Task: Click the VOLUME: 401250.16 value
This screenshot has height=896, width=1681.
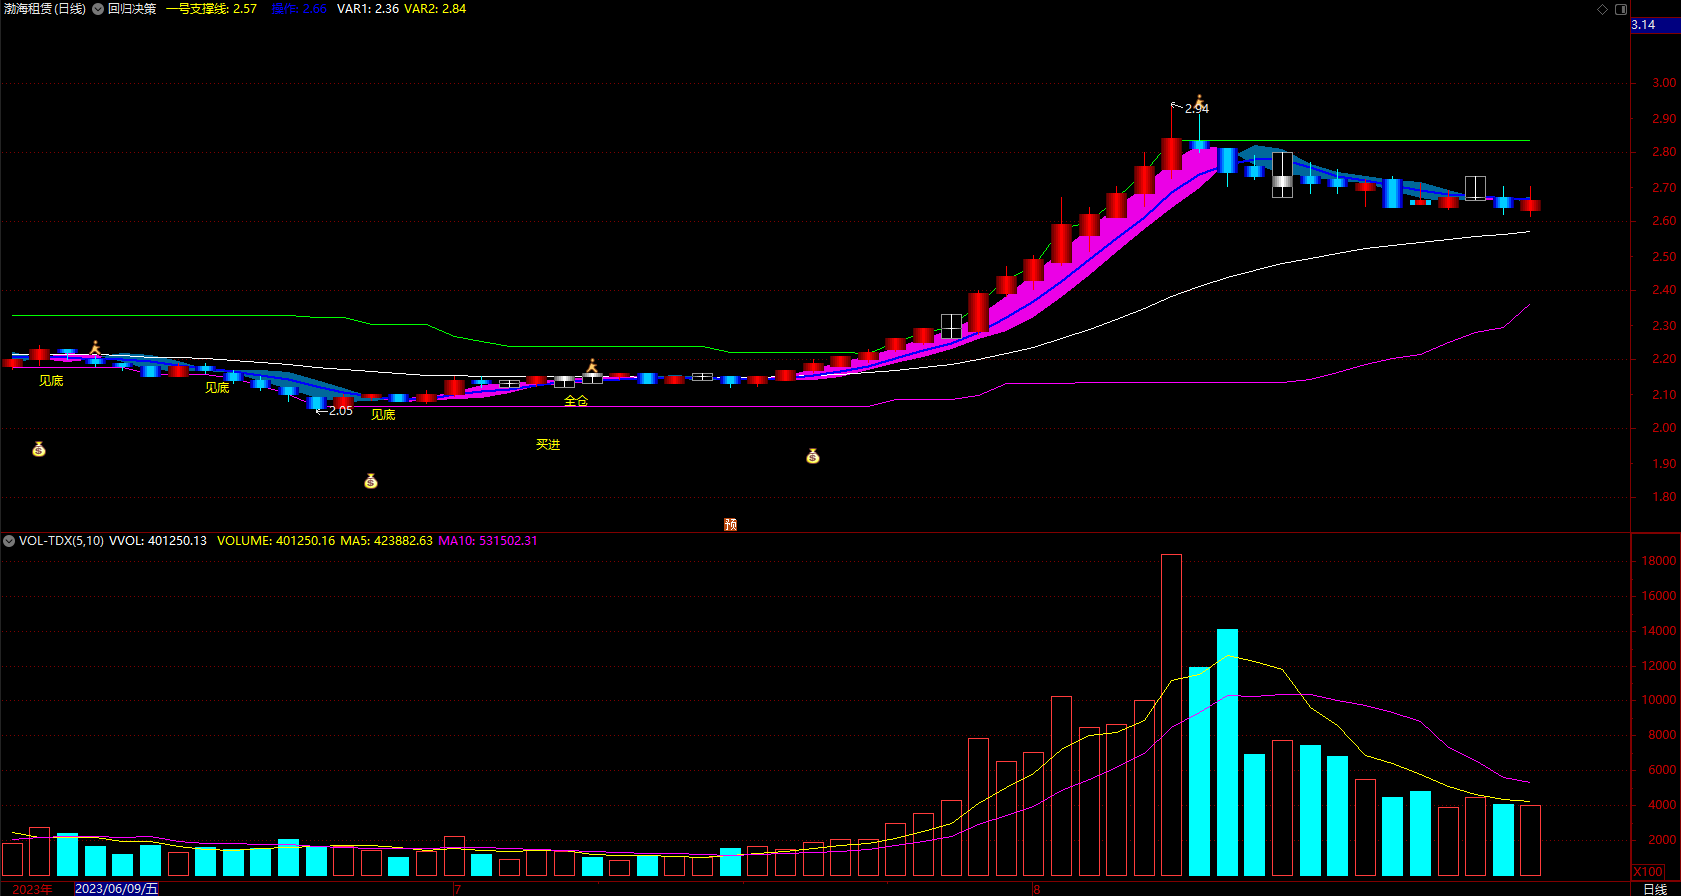Action: 276,541
